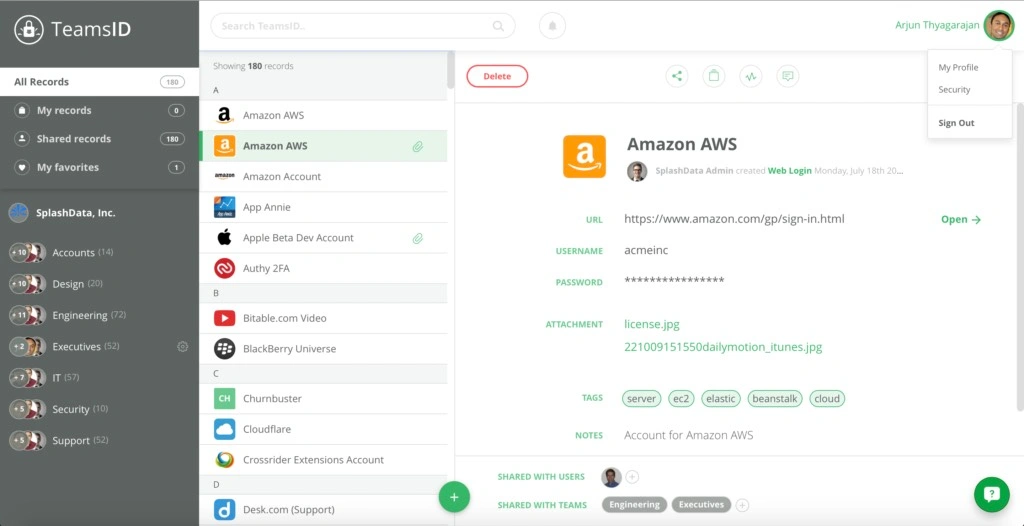Select My records in the sidebar

click(x=99, y=110)
